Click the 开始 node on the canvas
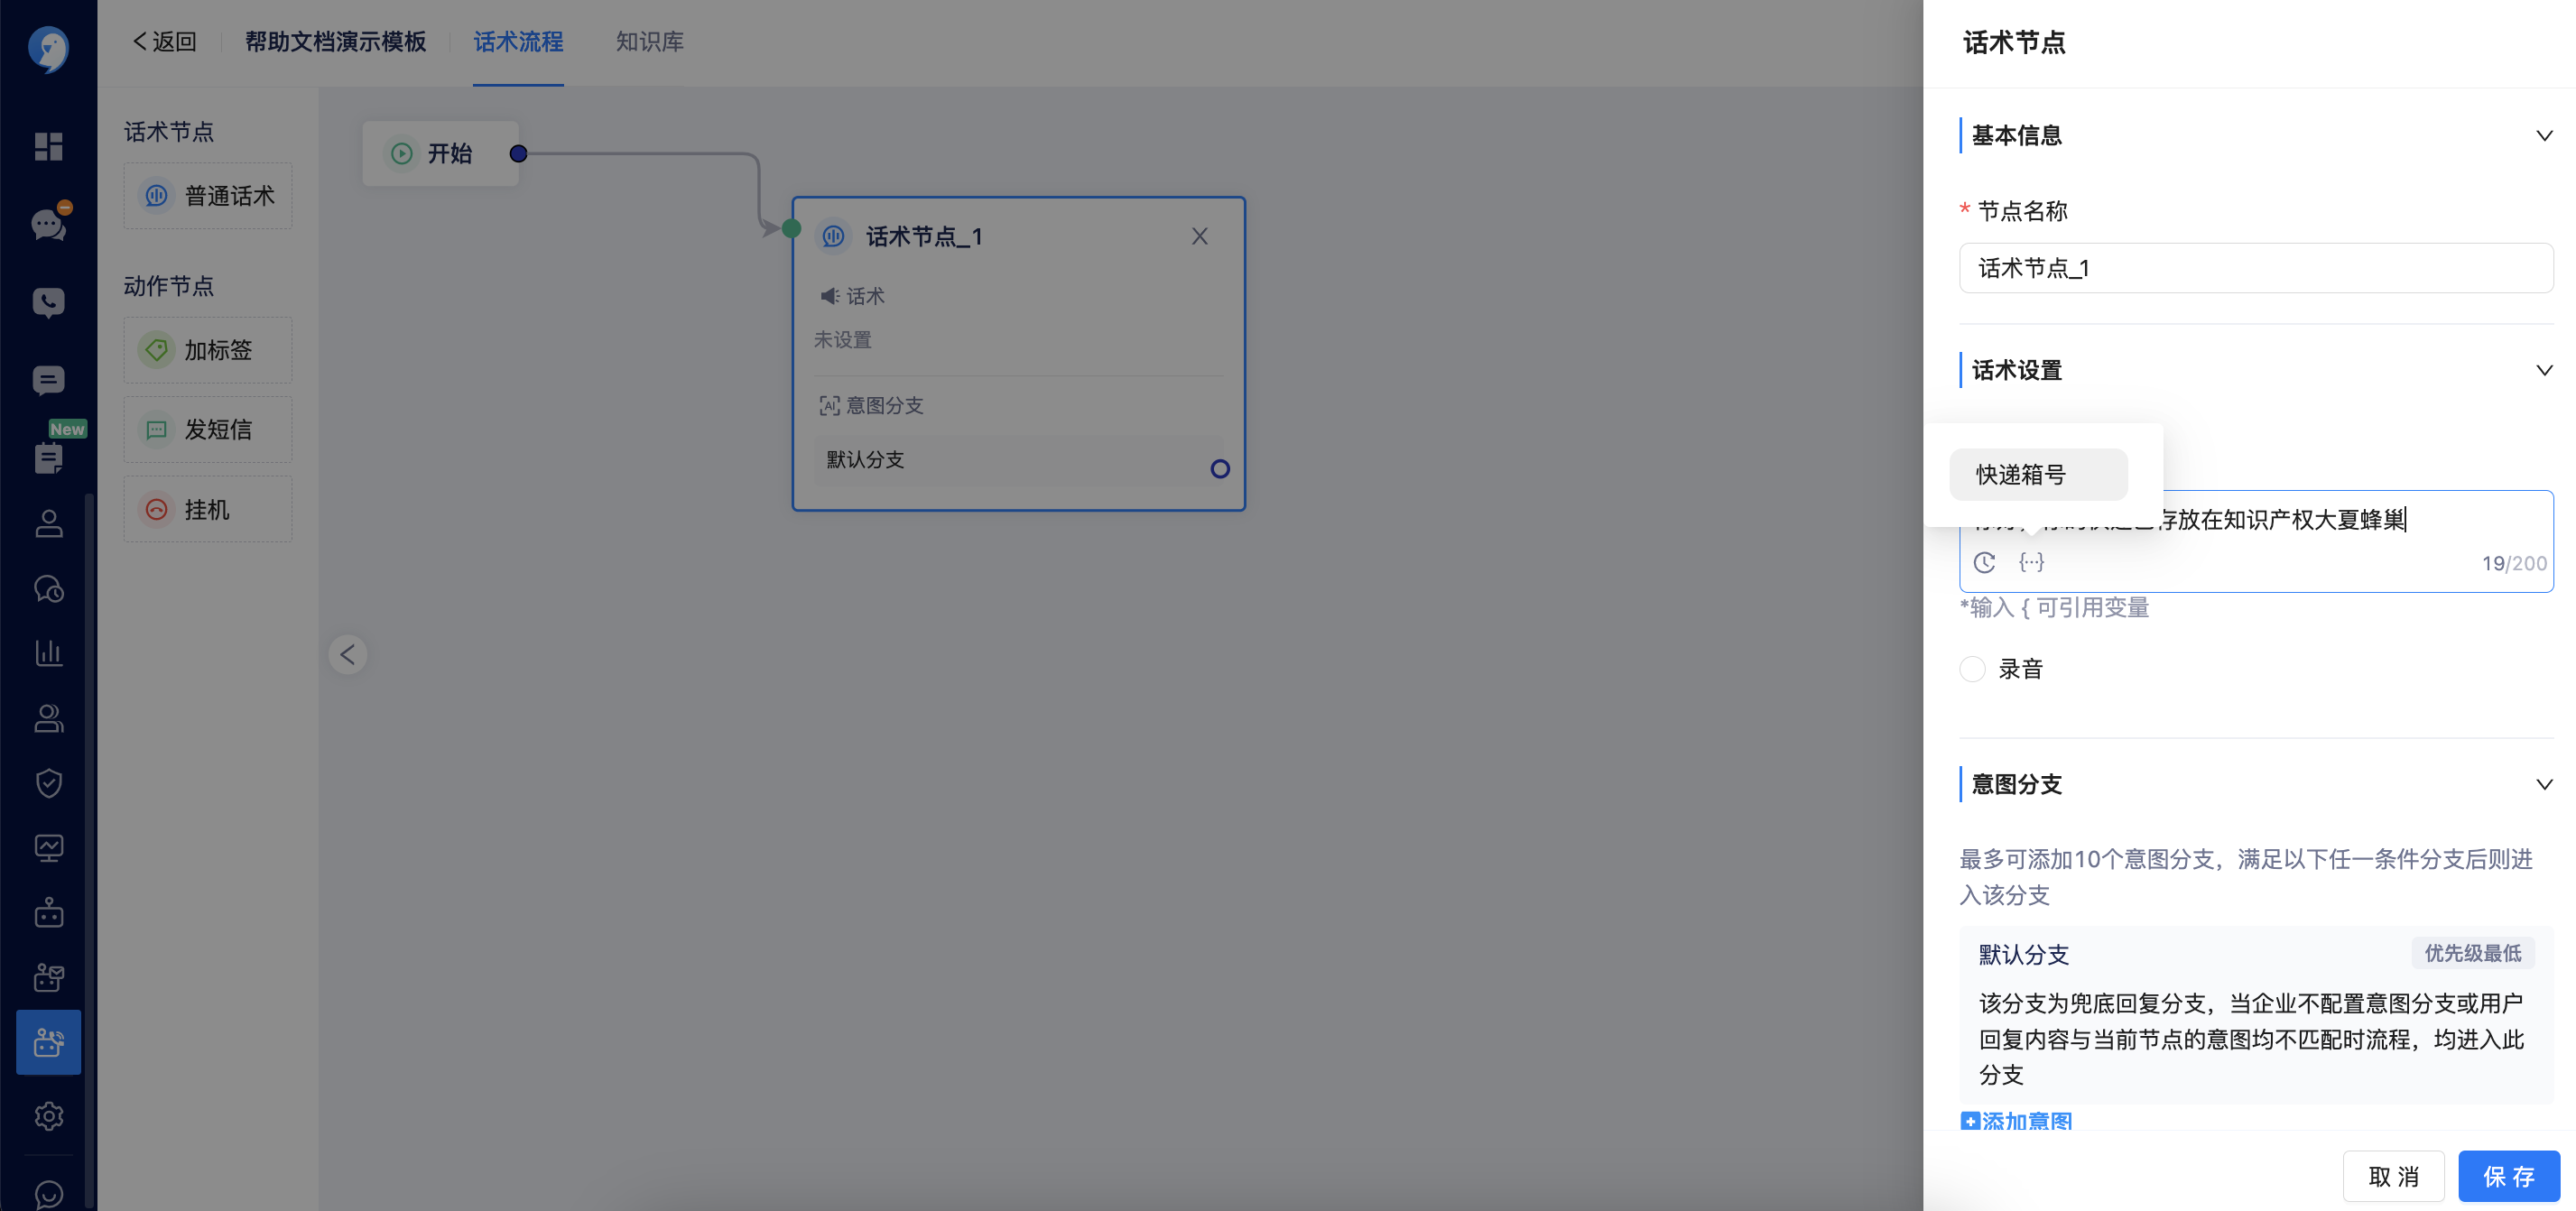 click(x=440, y=153)
